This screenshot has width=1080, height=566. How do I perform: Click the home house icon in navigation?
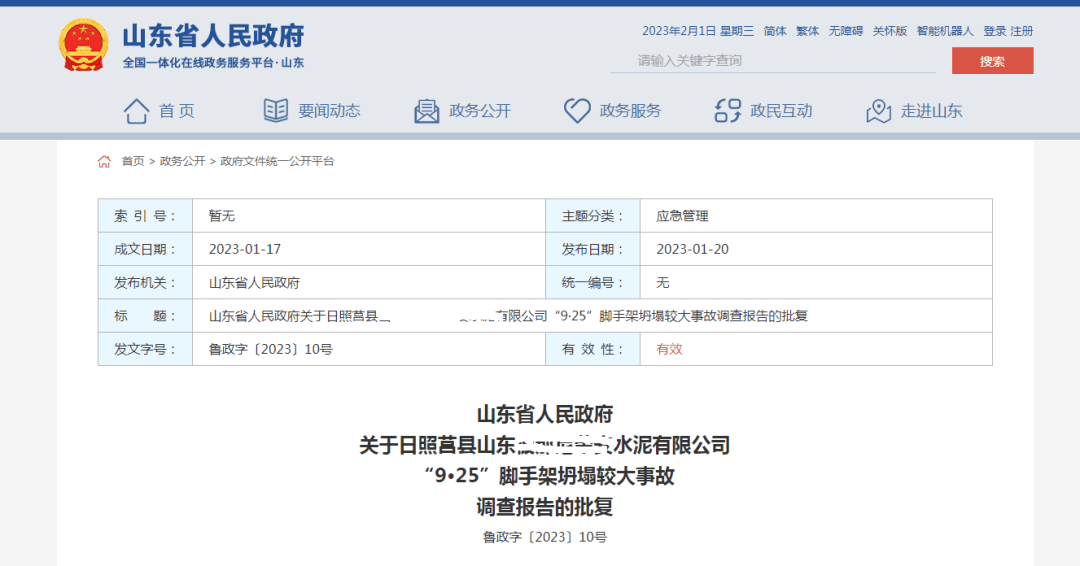[x=136, y=111]
